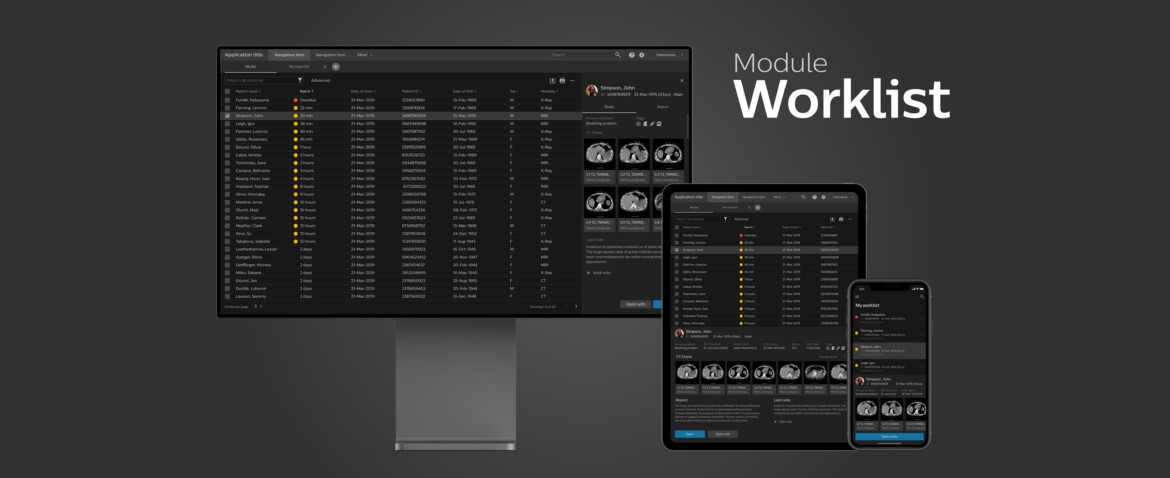Check the Fumiki, Katayama row checkbox on the monitor
Viewport: 1170px width, 478px height.
[228, 100]
